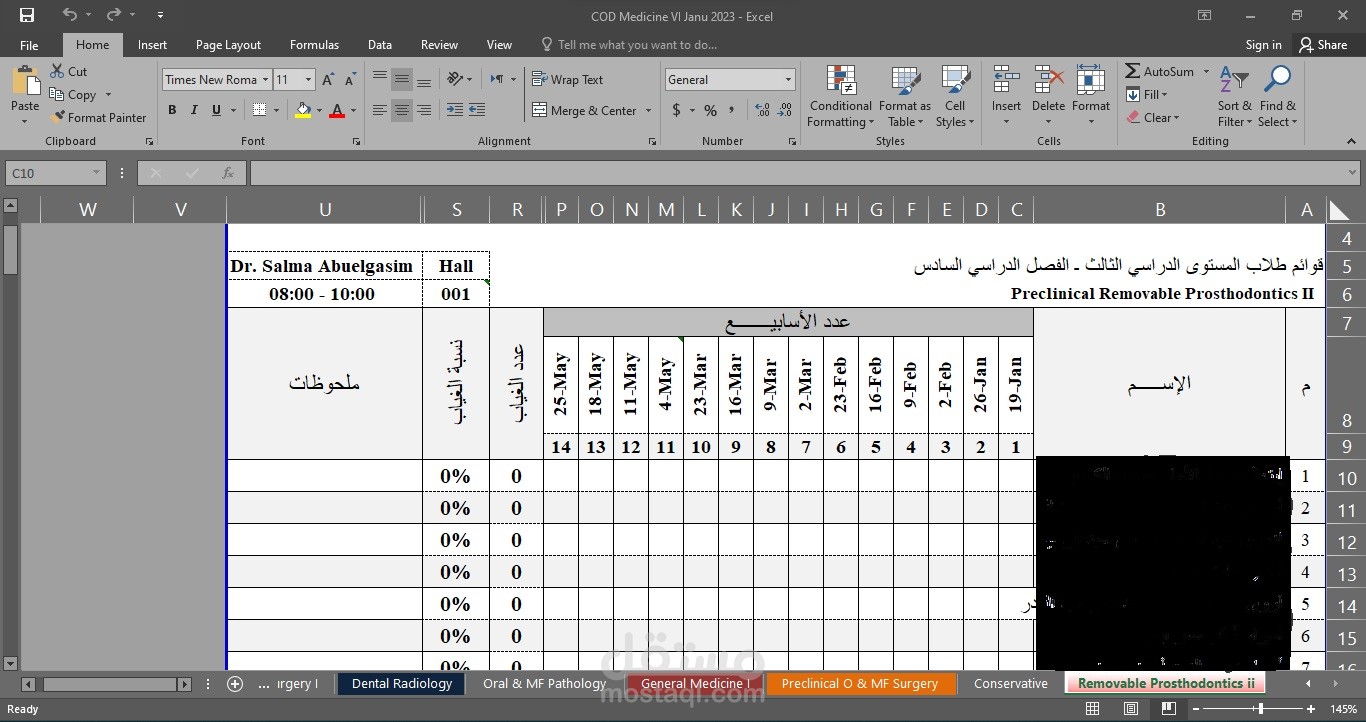Apply the Comma Style format
Viewport: 1366px width, 722px height.
click(x=733, y=110)
